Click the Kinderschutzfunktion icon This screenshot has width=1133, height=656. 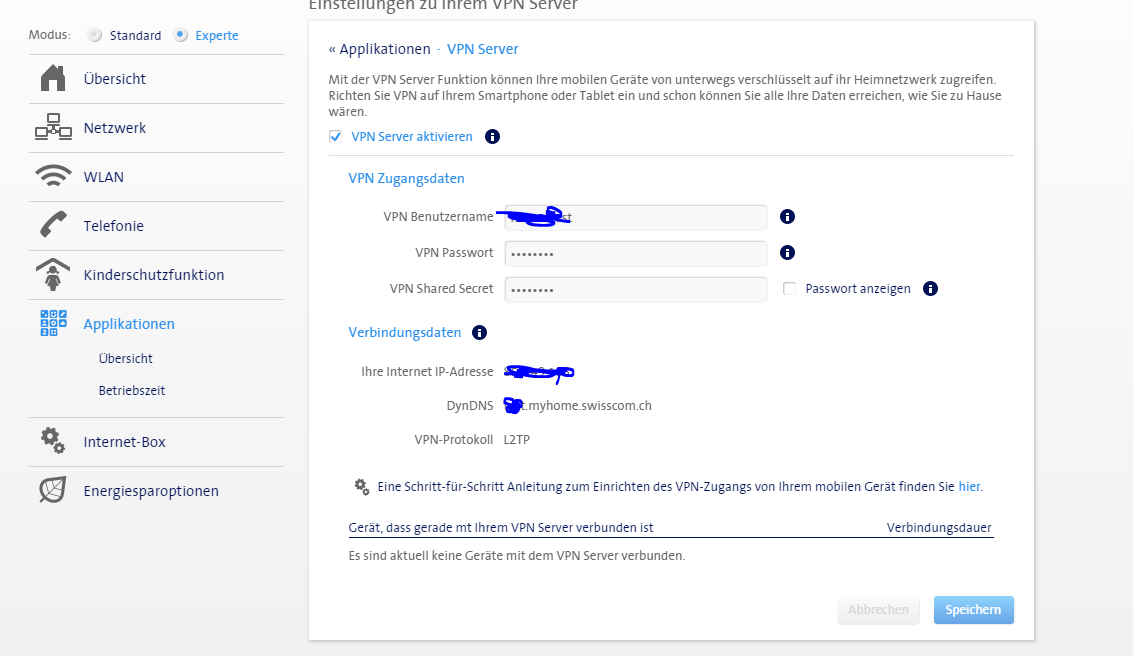[53, 274]
